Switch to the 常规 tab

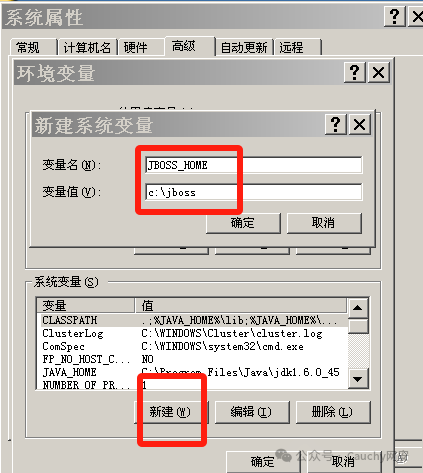pos(33,47)
